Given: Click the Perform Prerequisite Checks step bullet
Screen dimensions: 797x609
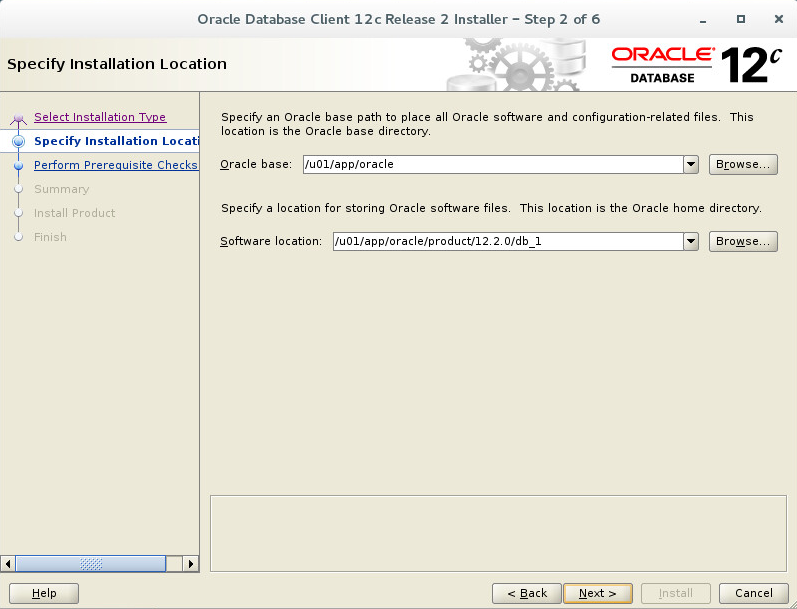Looking at the screenshot, I should 19,166.
